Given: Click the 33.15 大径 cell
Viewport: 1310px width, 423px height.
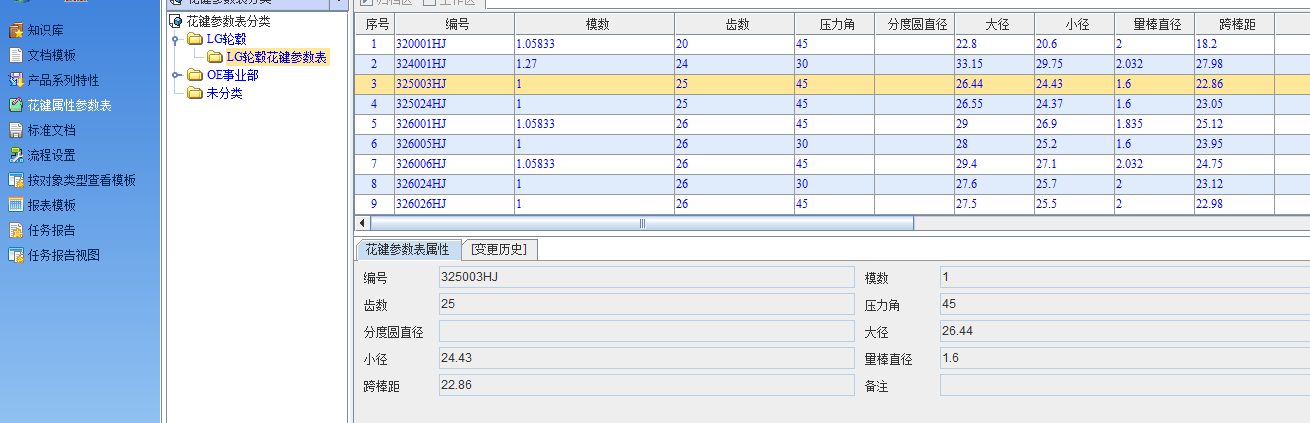Looking at the screenshot, I should [994, 64].
